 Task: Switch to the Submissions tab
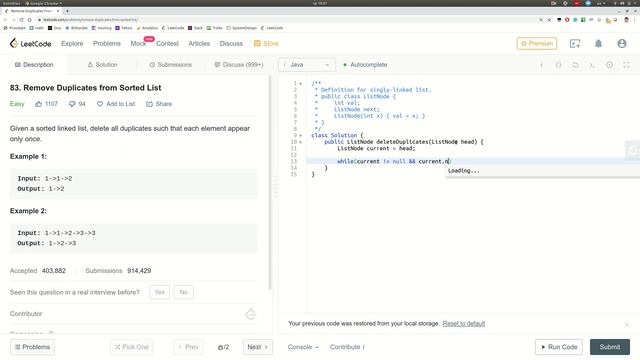click(x=171, y=64)
